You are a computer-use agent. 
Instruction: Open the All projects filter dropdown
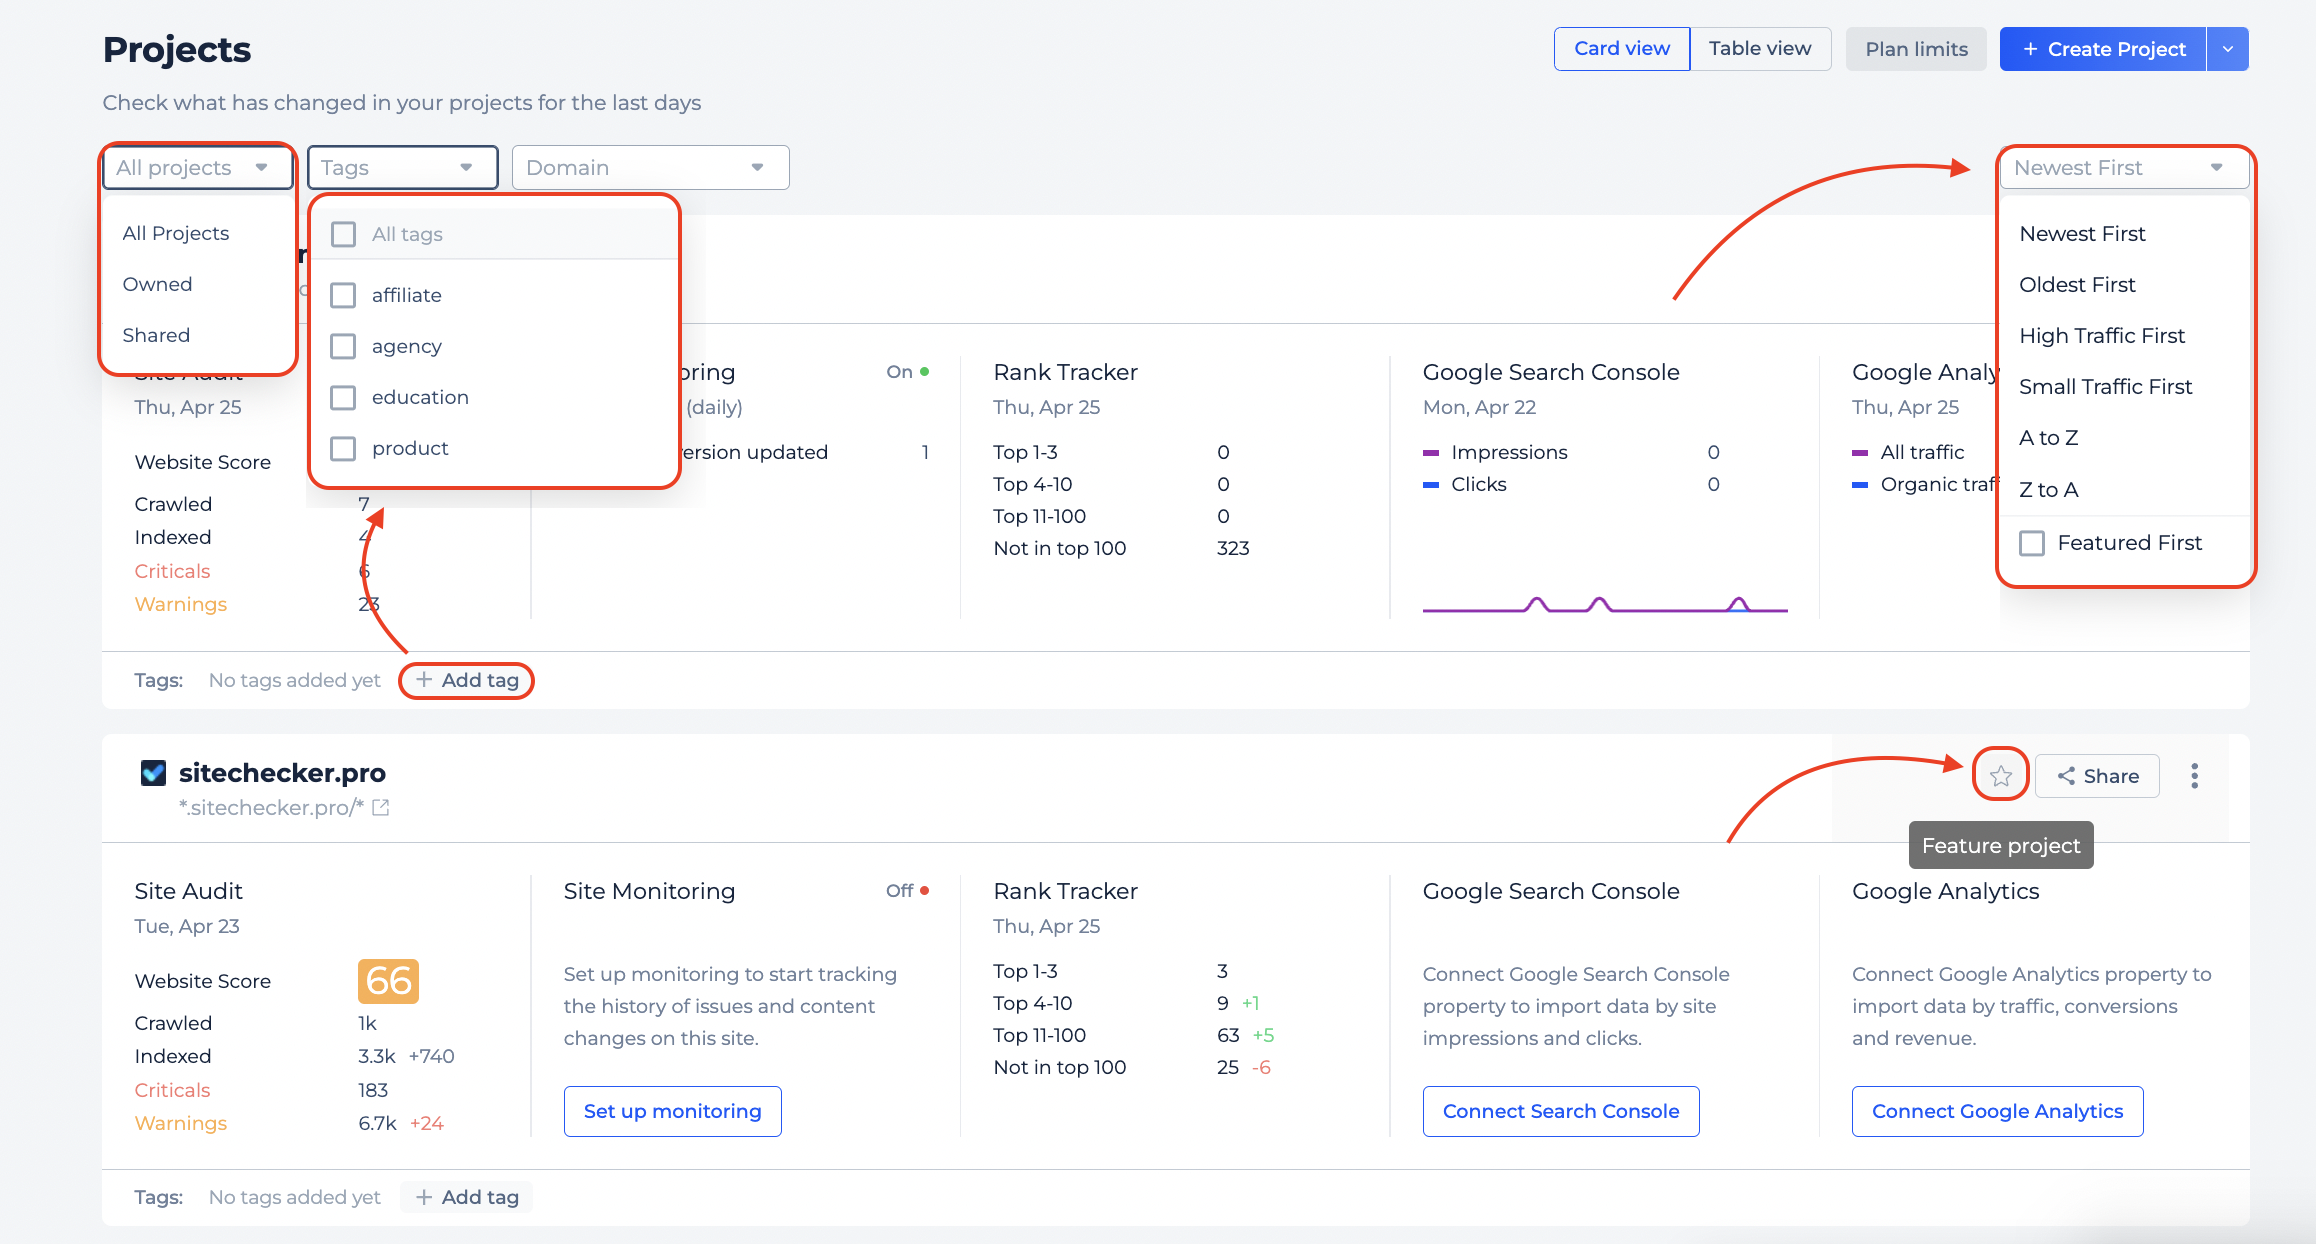pos(197,167)
